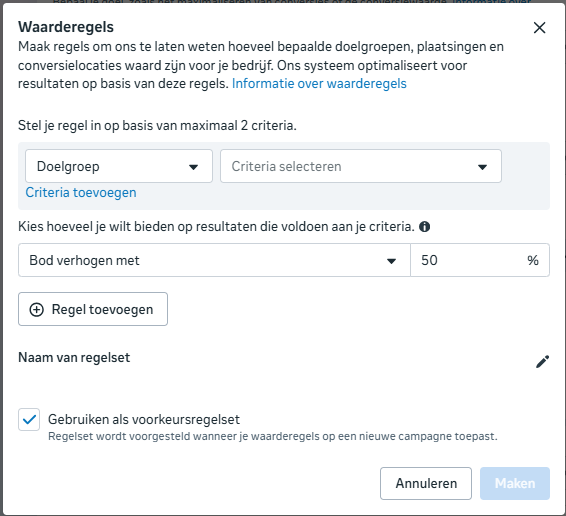Click the pencil icon to edit regelset name

(543, 361)
